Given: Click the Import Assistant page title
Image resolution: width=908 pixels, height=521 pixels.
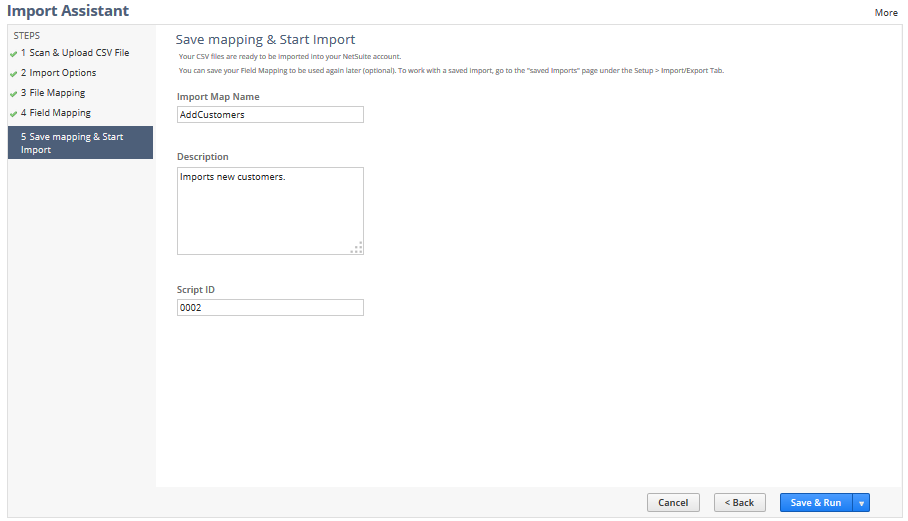Looking at the screenshot, I should point(68,11).
